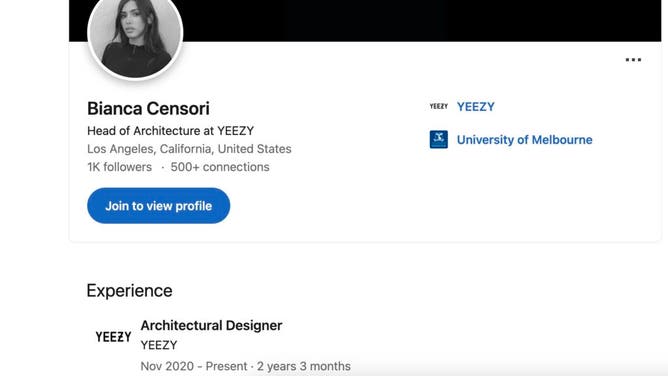
Task: Click the 500+ connections text
Action: tap(220, 167)
